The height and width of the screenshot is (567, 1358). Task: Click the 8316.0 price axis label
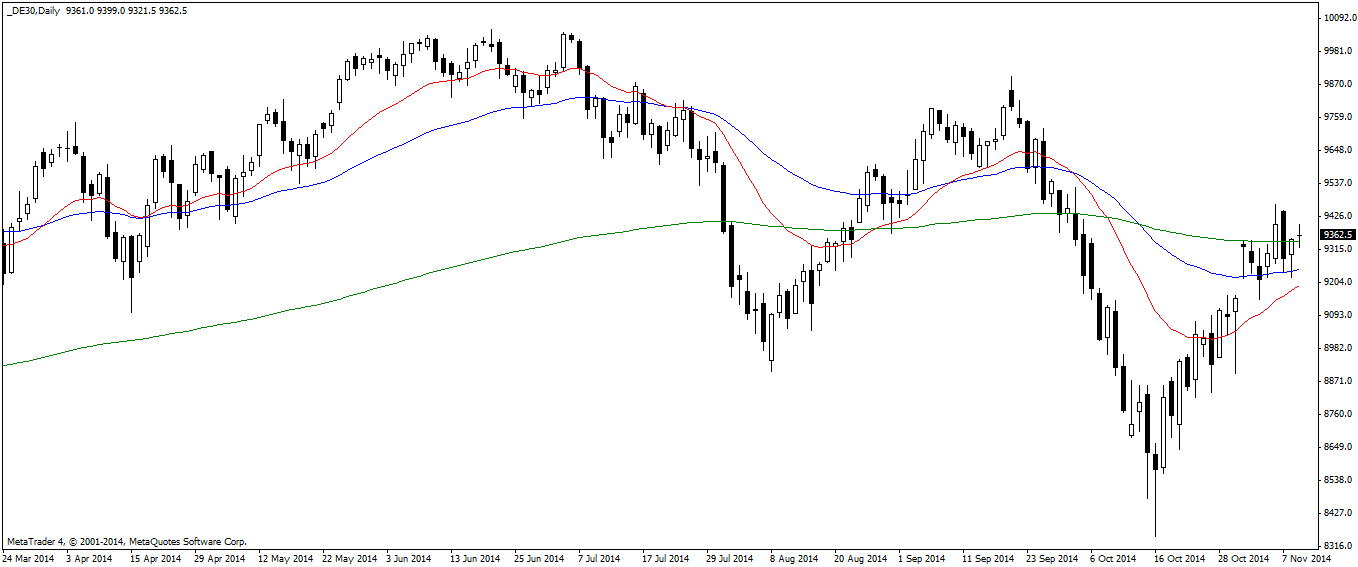[1337, 546]
